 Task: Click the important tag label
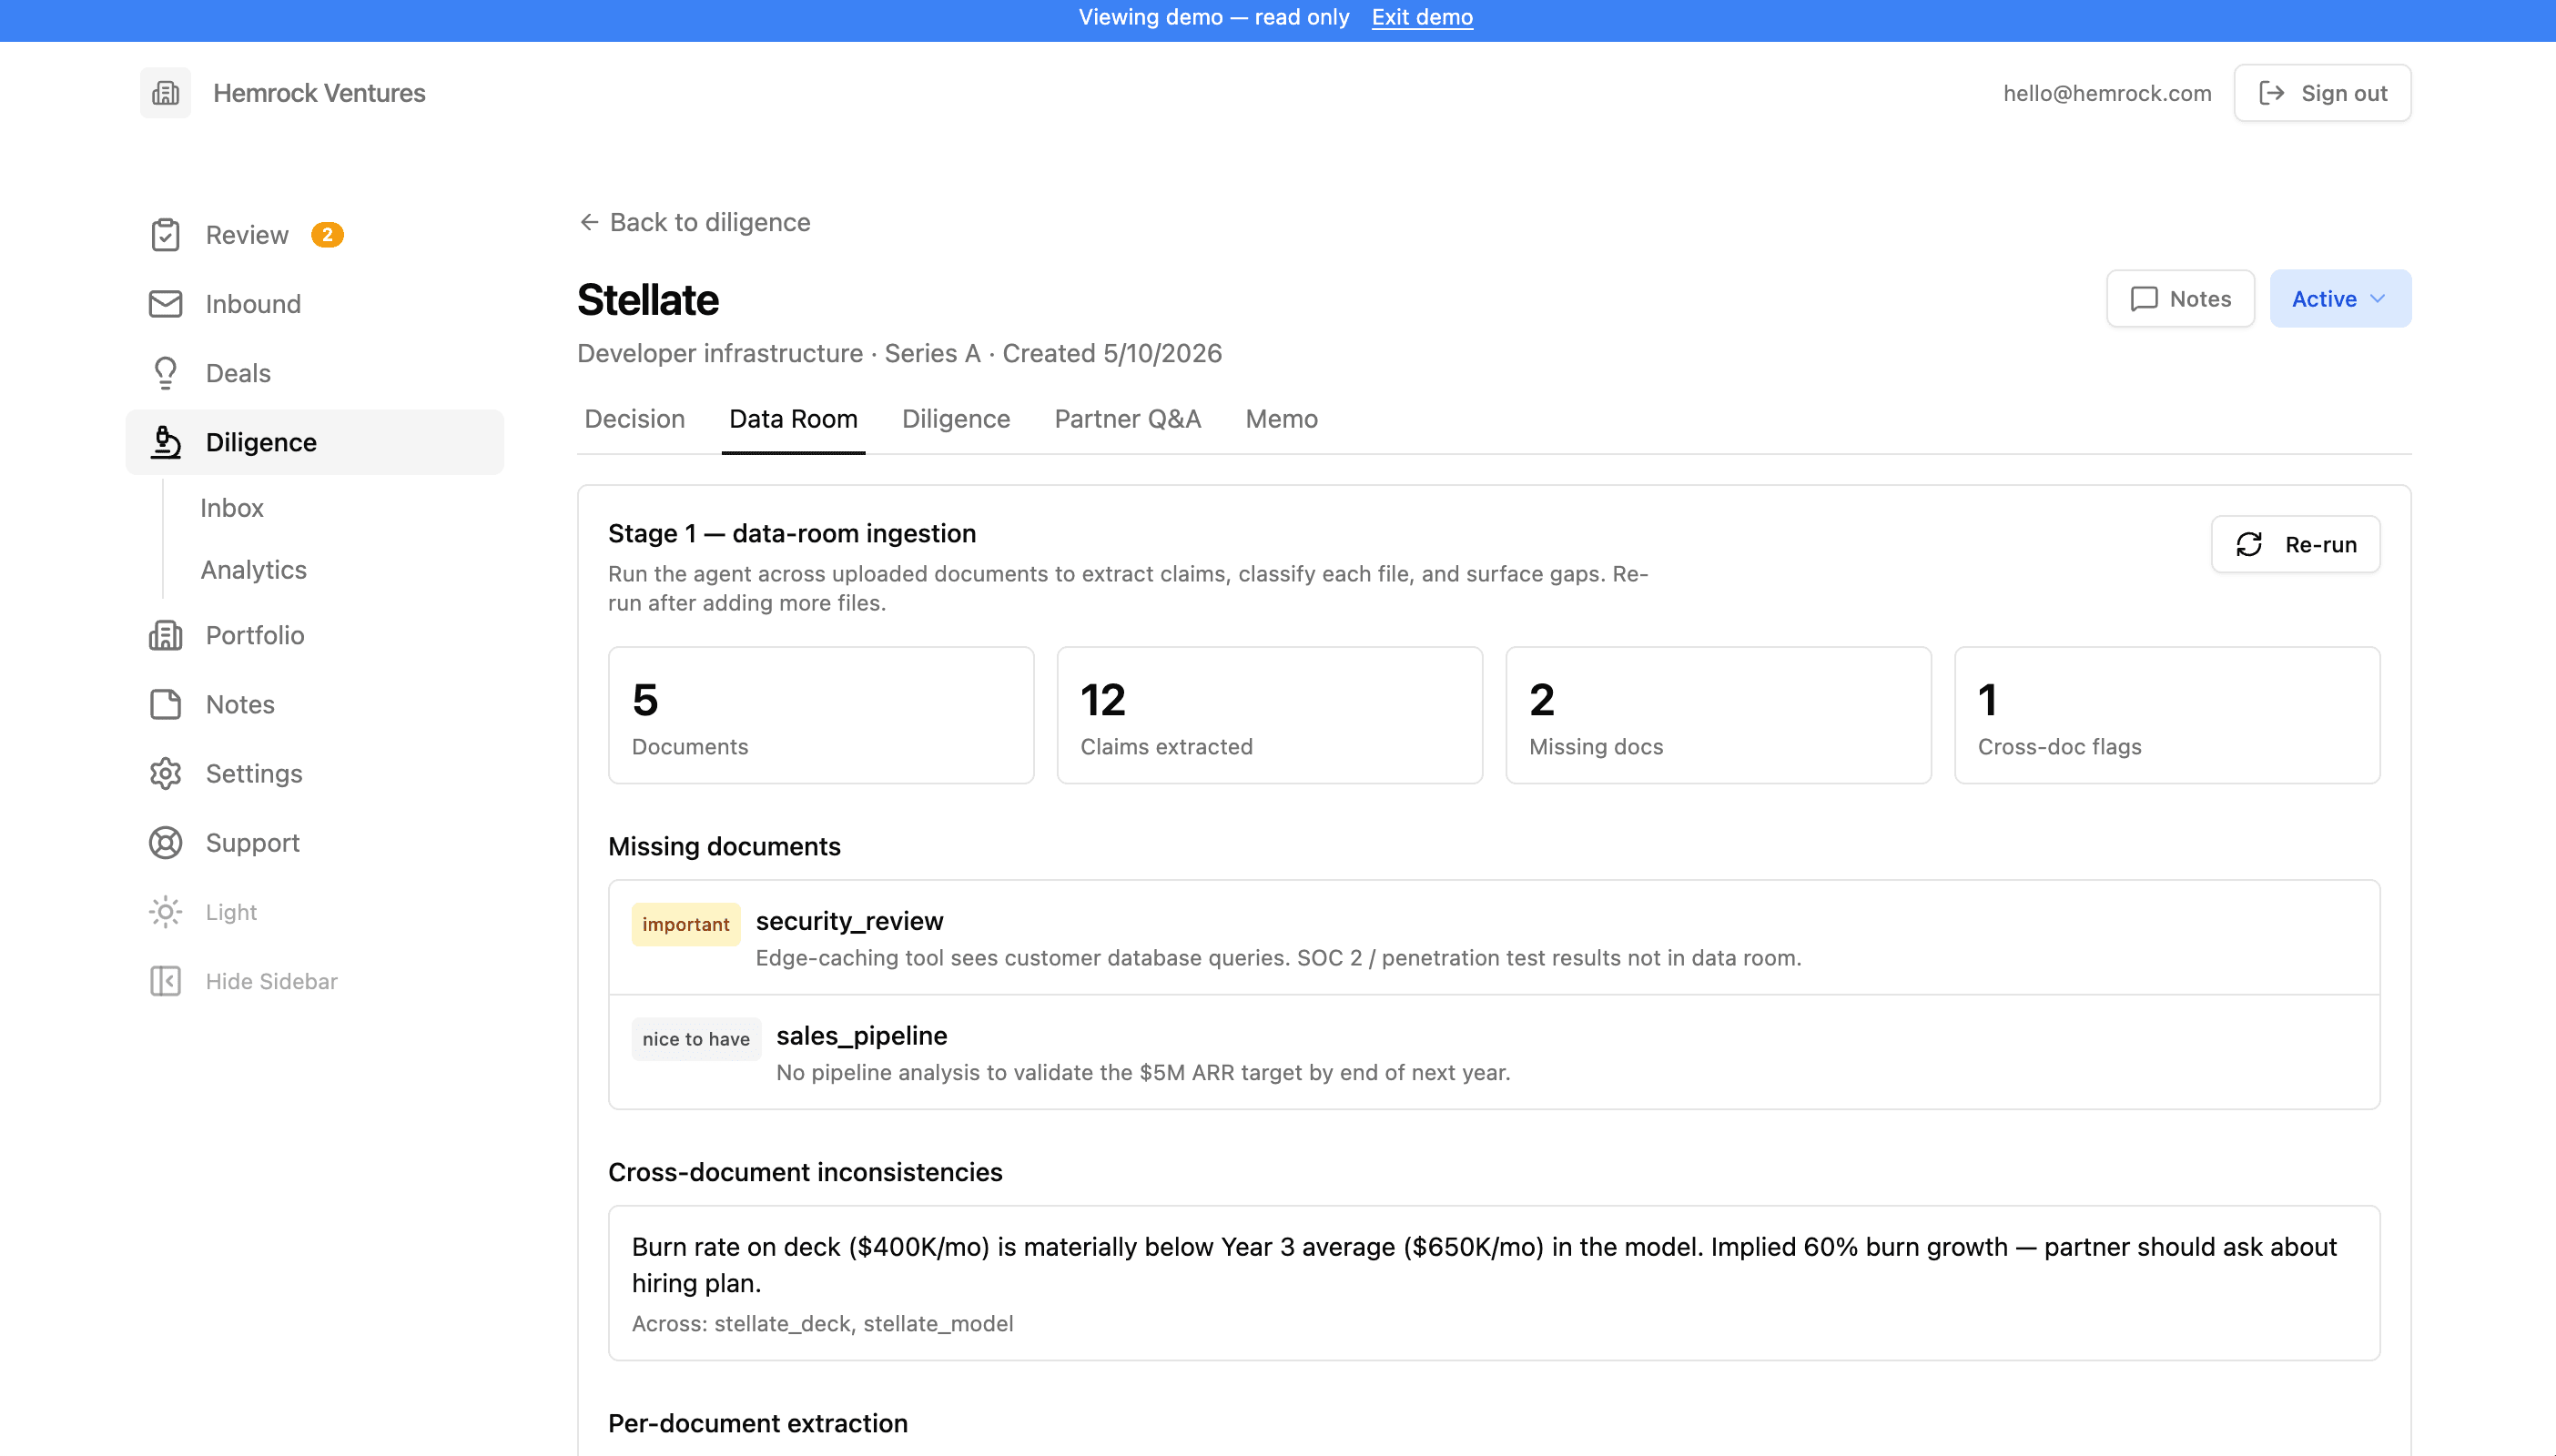click(x=685, y=925)
